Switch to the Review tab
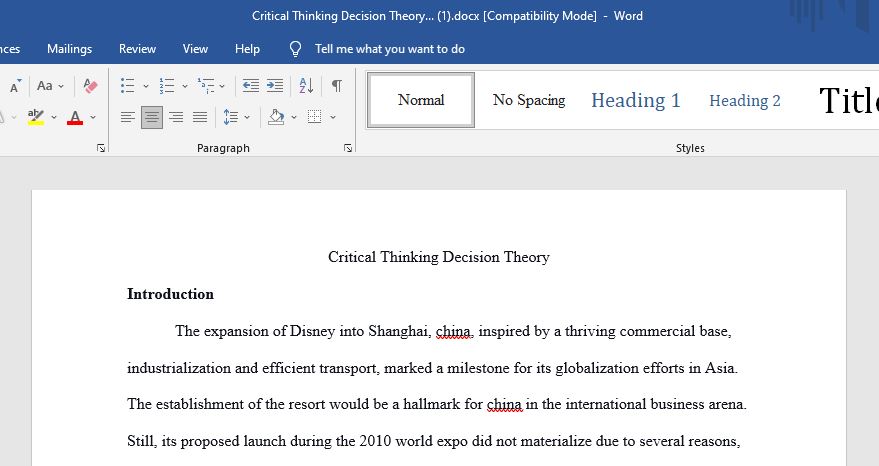The image size is (879, 466). point(137,49)
